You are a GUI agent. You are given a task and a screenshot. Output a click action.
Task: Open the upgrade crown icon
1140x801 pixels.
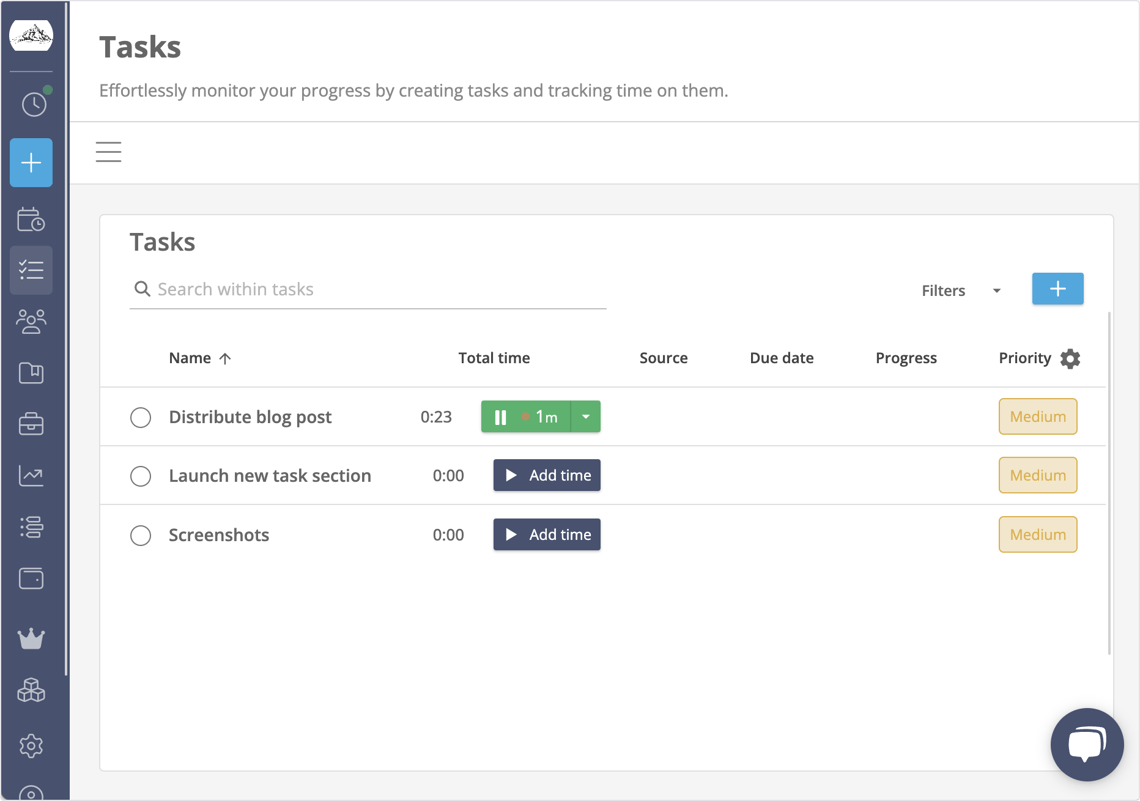tap(31, 638)
